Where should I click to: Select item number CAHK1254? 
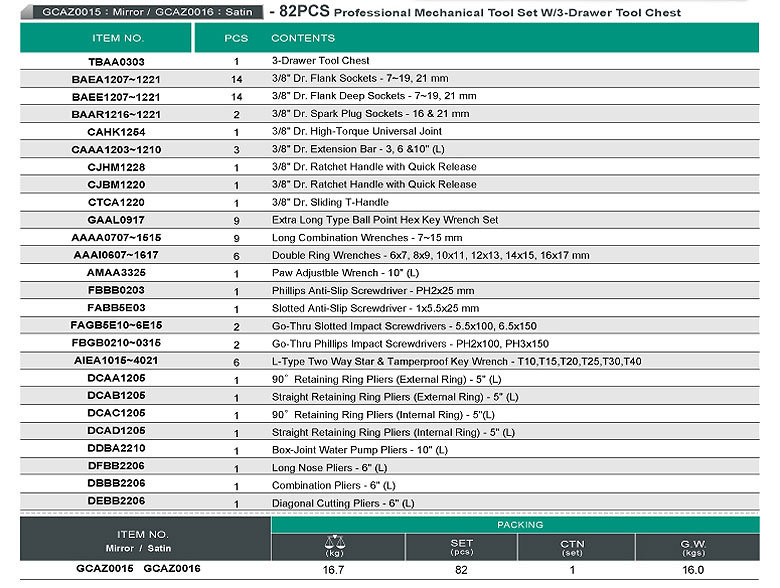(116, 132)
